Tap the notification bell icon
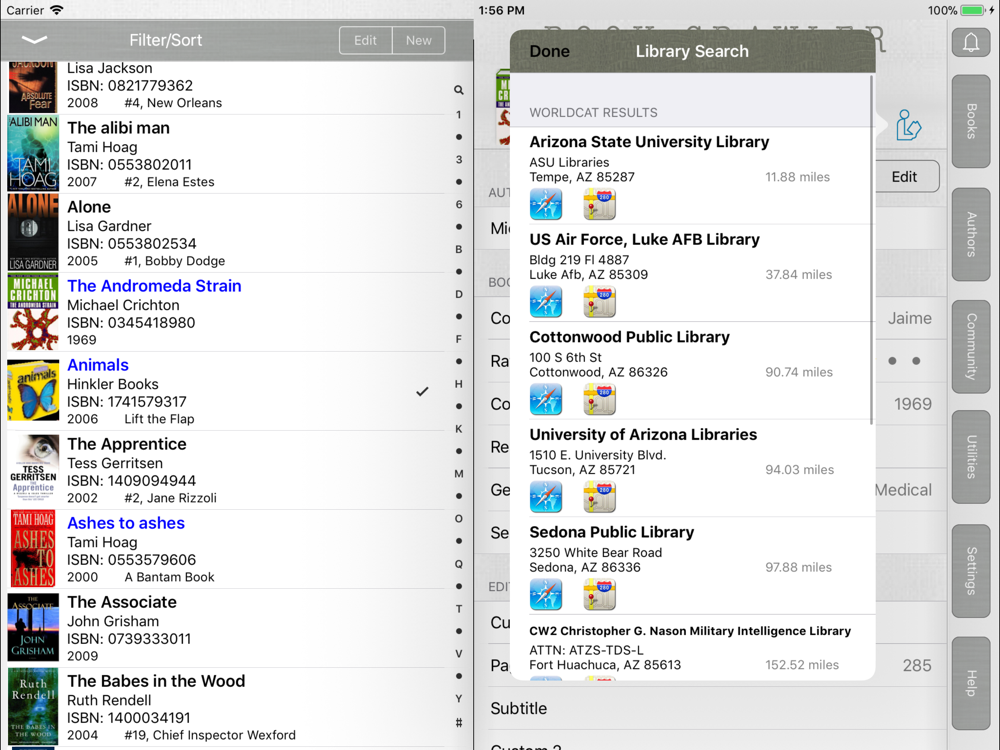 pos(971,42)
